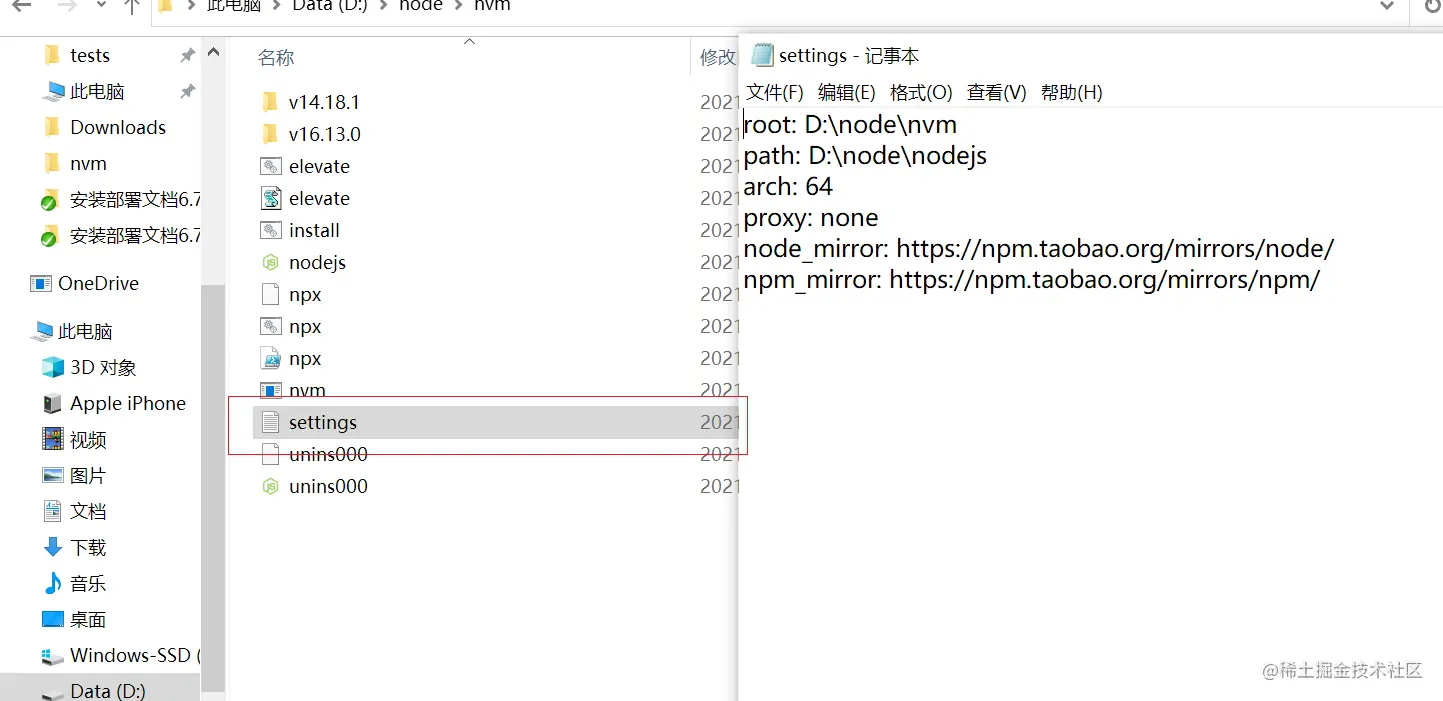Screen dimensions: 1443x701
Task: Open the 文件(F) menu in Notepad
Action: [x=775, y=92]
